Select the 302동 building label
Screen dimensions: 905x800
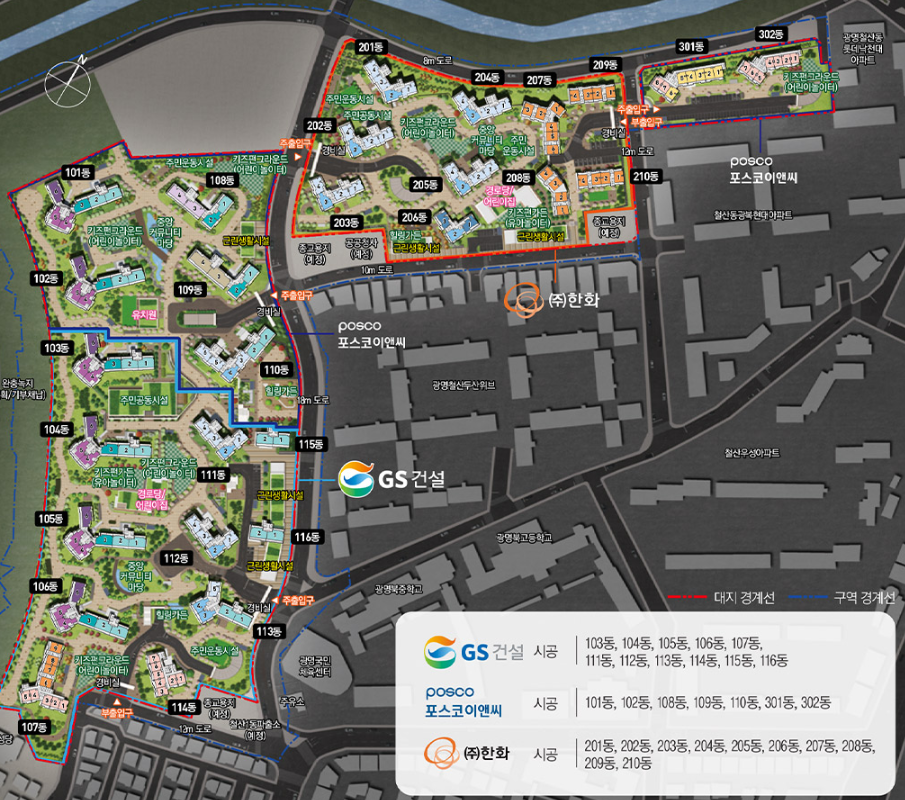point(771,34)
